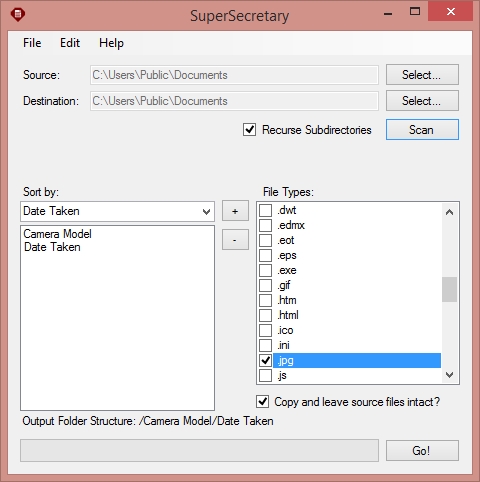Open the File menu
The height and width of the screenshot is (482, 480).
[32, 43]
